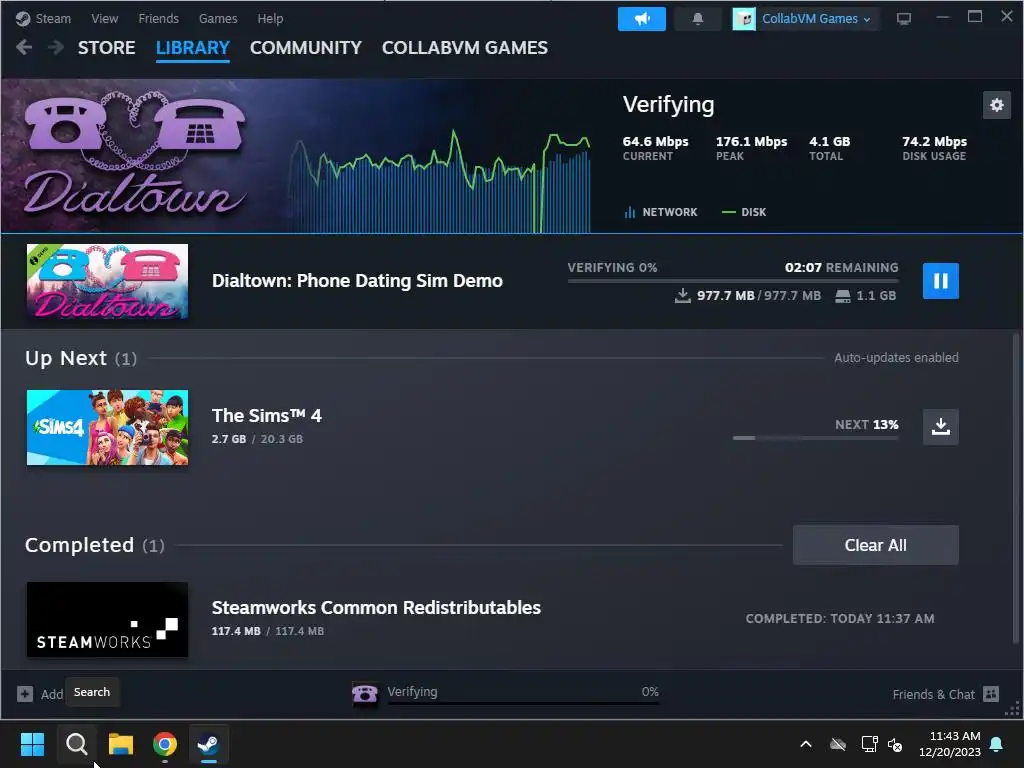Click the 74.2 Mbps DISK USAGE stat

934,148
